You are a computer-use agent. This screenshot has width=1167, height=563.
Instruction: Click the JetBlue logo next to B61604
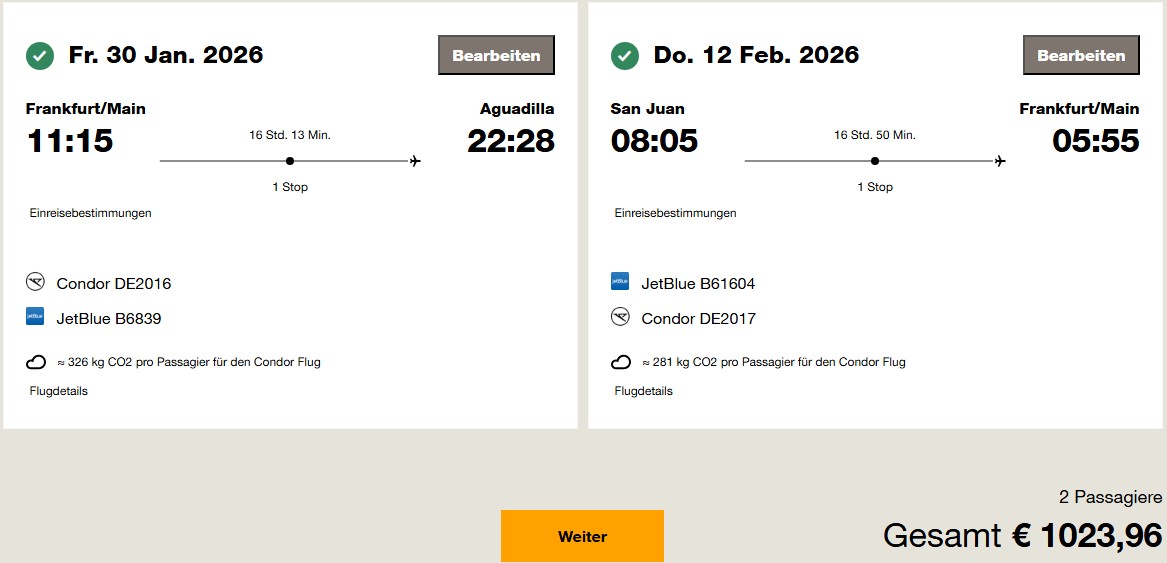pos(620,282)
